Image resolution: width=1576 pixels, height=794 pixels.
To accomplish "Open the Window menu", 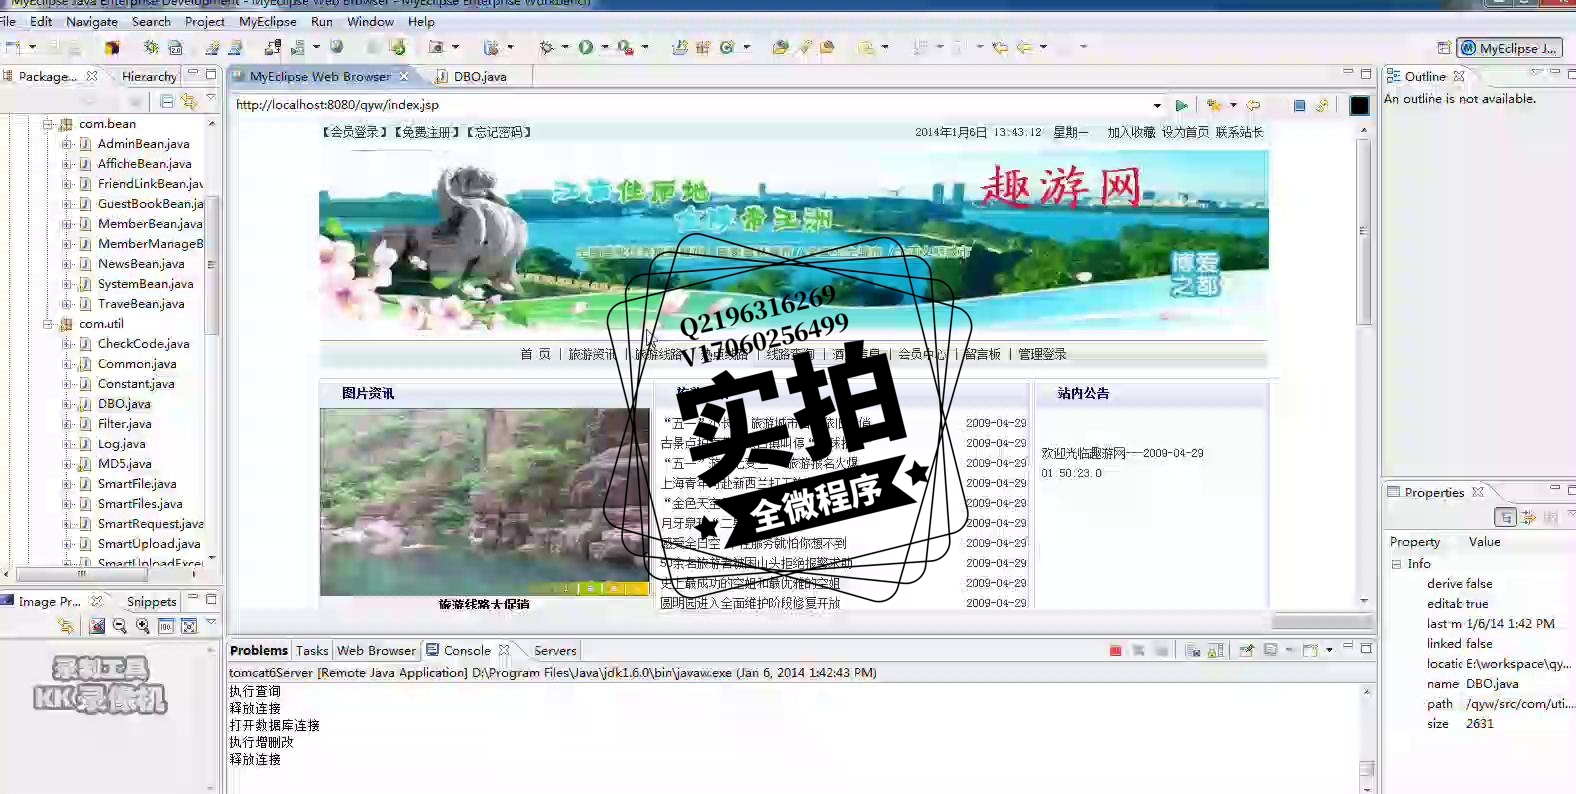I will pyautogui.click(x=370, y=21).
